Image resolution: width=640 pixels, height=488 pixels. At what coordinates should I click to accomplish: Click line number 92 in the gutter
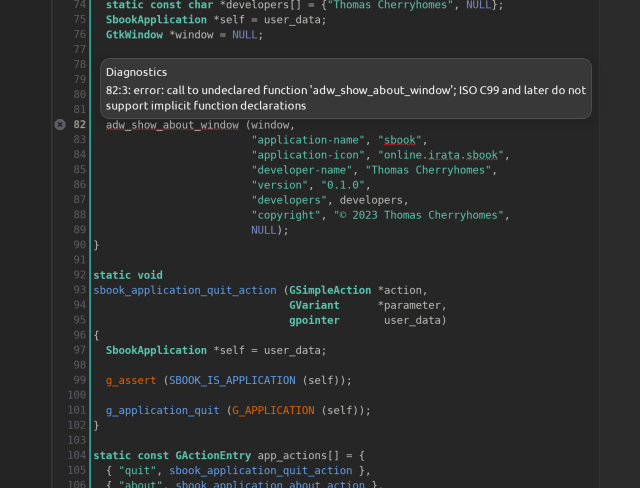click(x=80, y=275)
